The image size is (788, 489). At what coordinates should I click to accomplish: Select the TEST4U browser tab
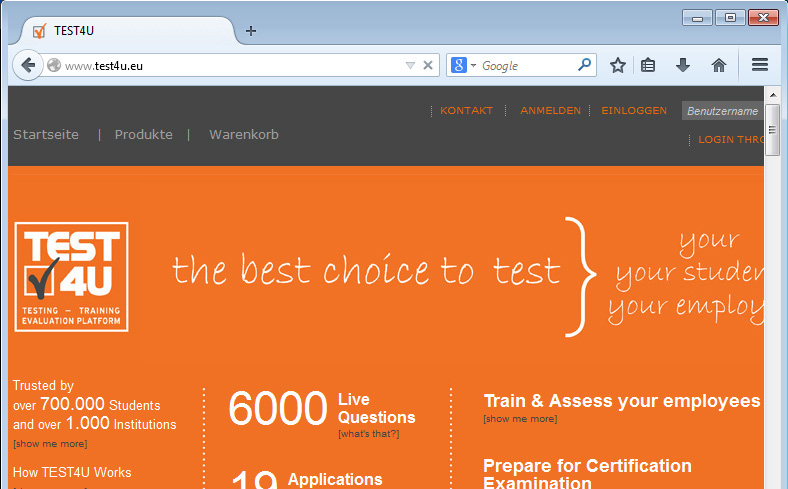[x=128, y=31]
